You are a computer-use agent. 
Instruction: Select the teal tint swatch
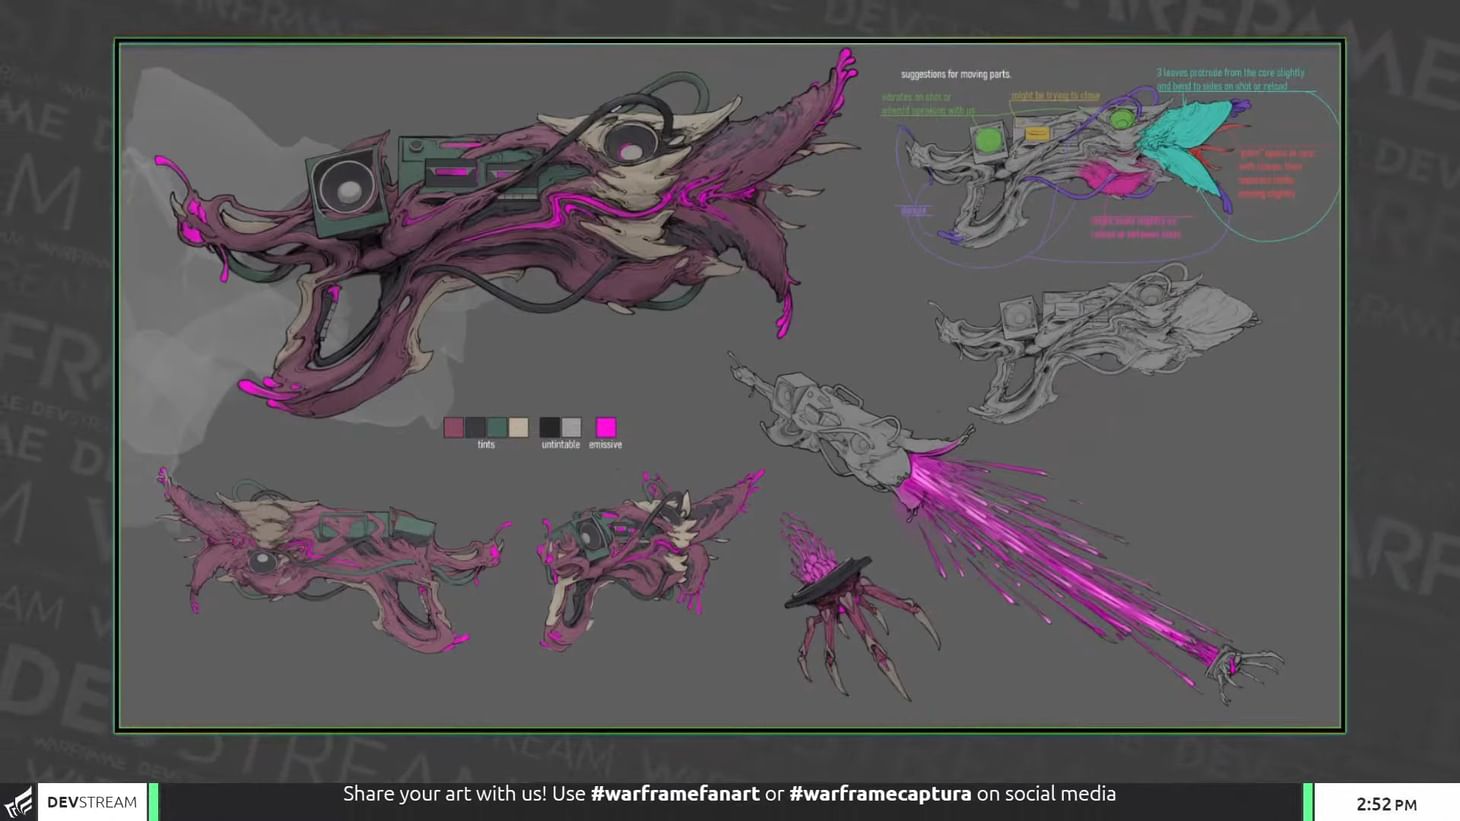[497, 428]
